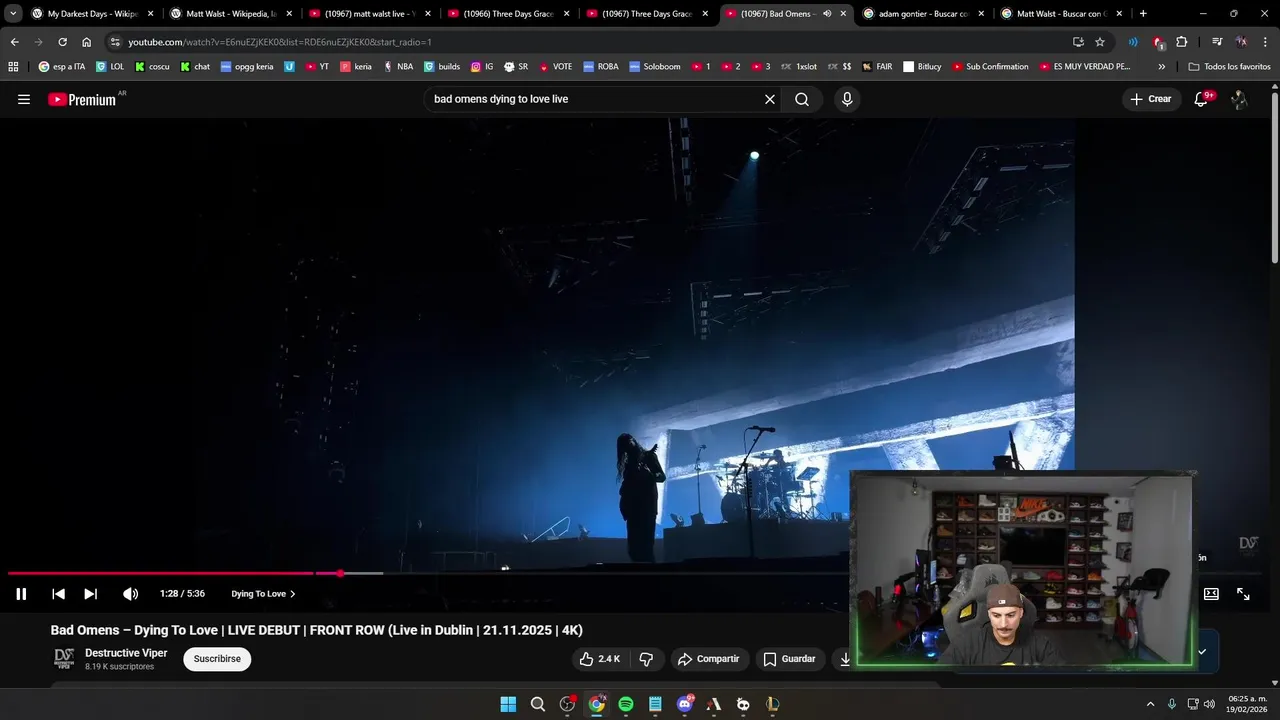
Task: Open the LOL bookmark
Action: coord(110,67)
